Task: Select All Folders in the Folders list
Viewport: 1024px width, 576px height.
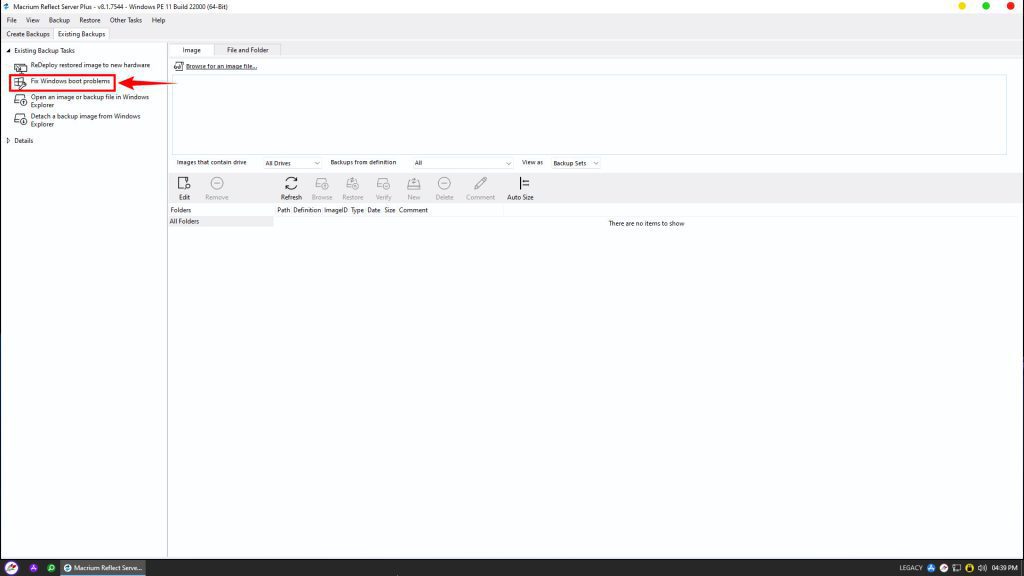Action: click(x=221, y=221)
